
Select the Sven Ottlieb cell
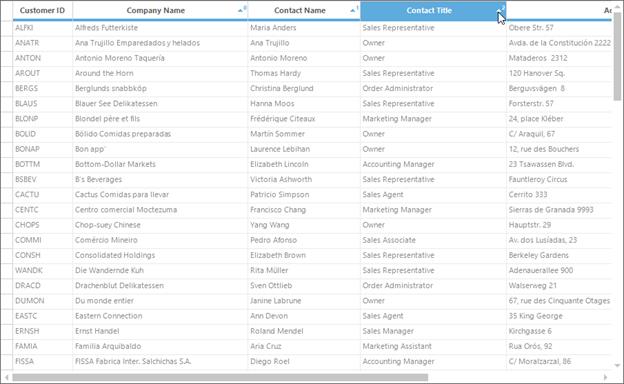pos(304,285)
